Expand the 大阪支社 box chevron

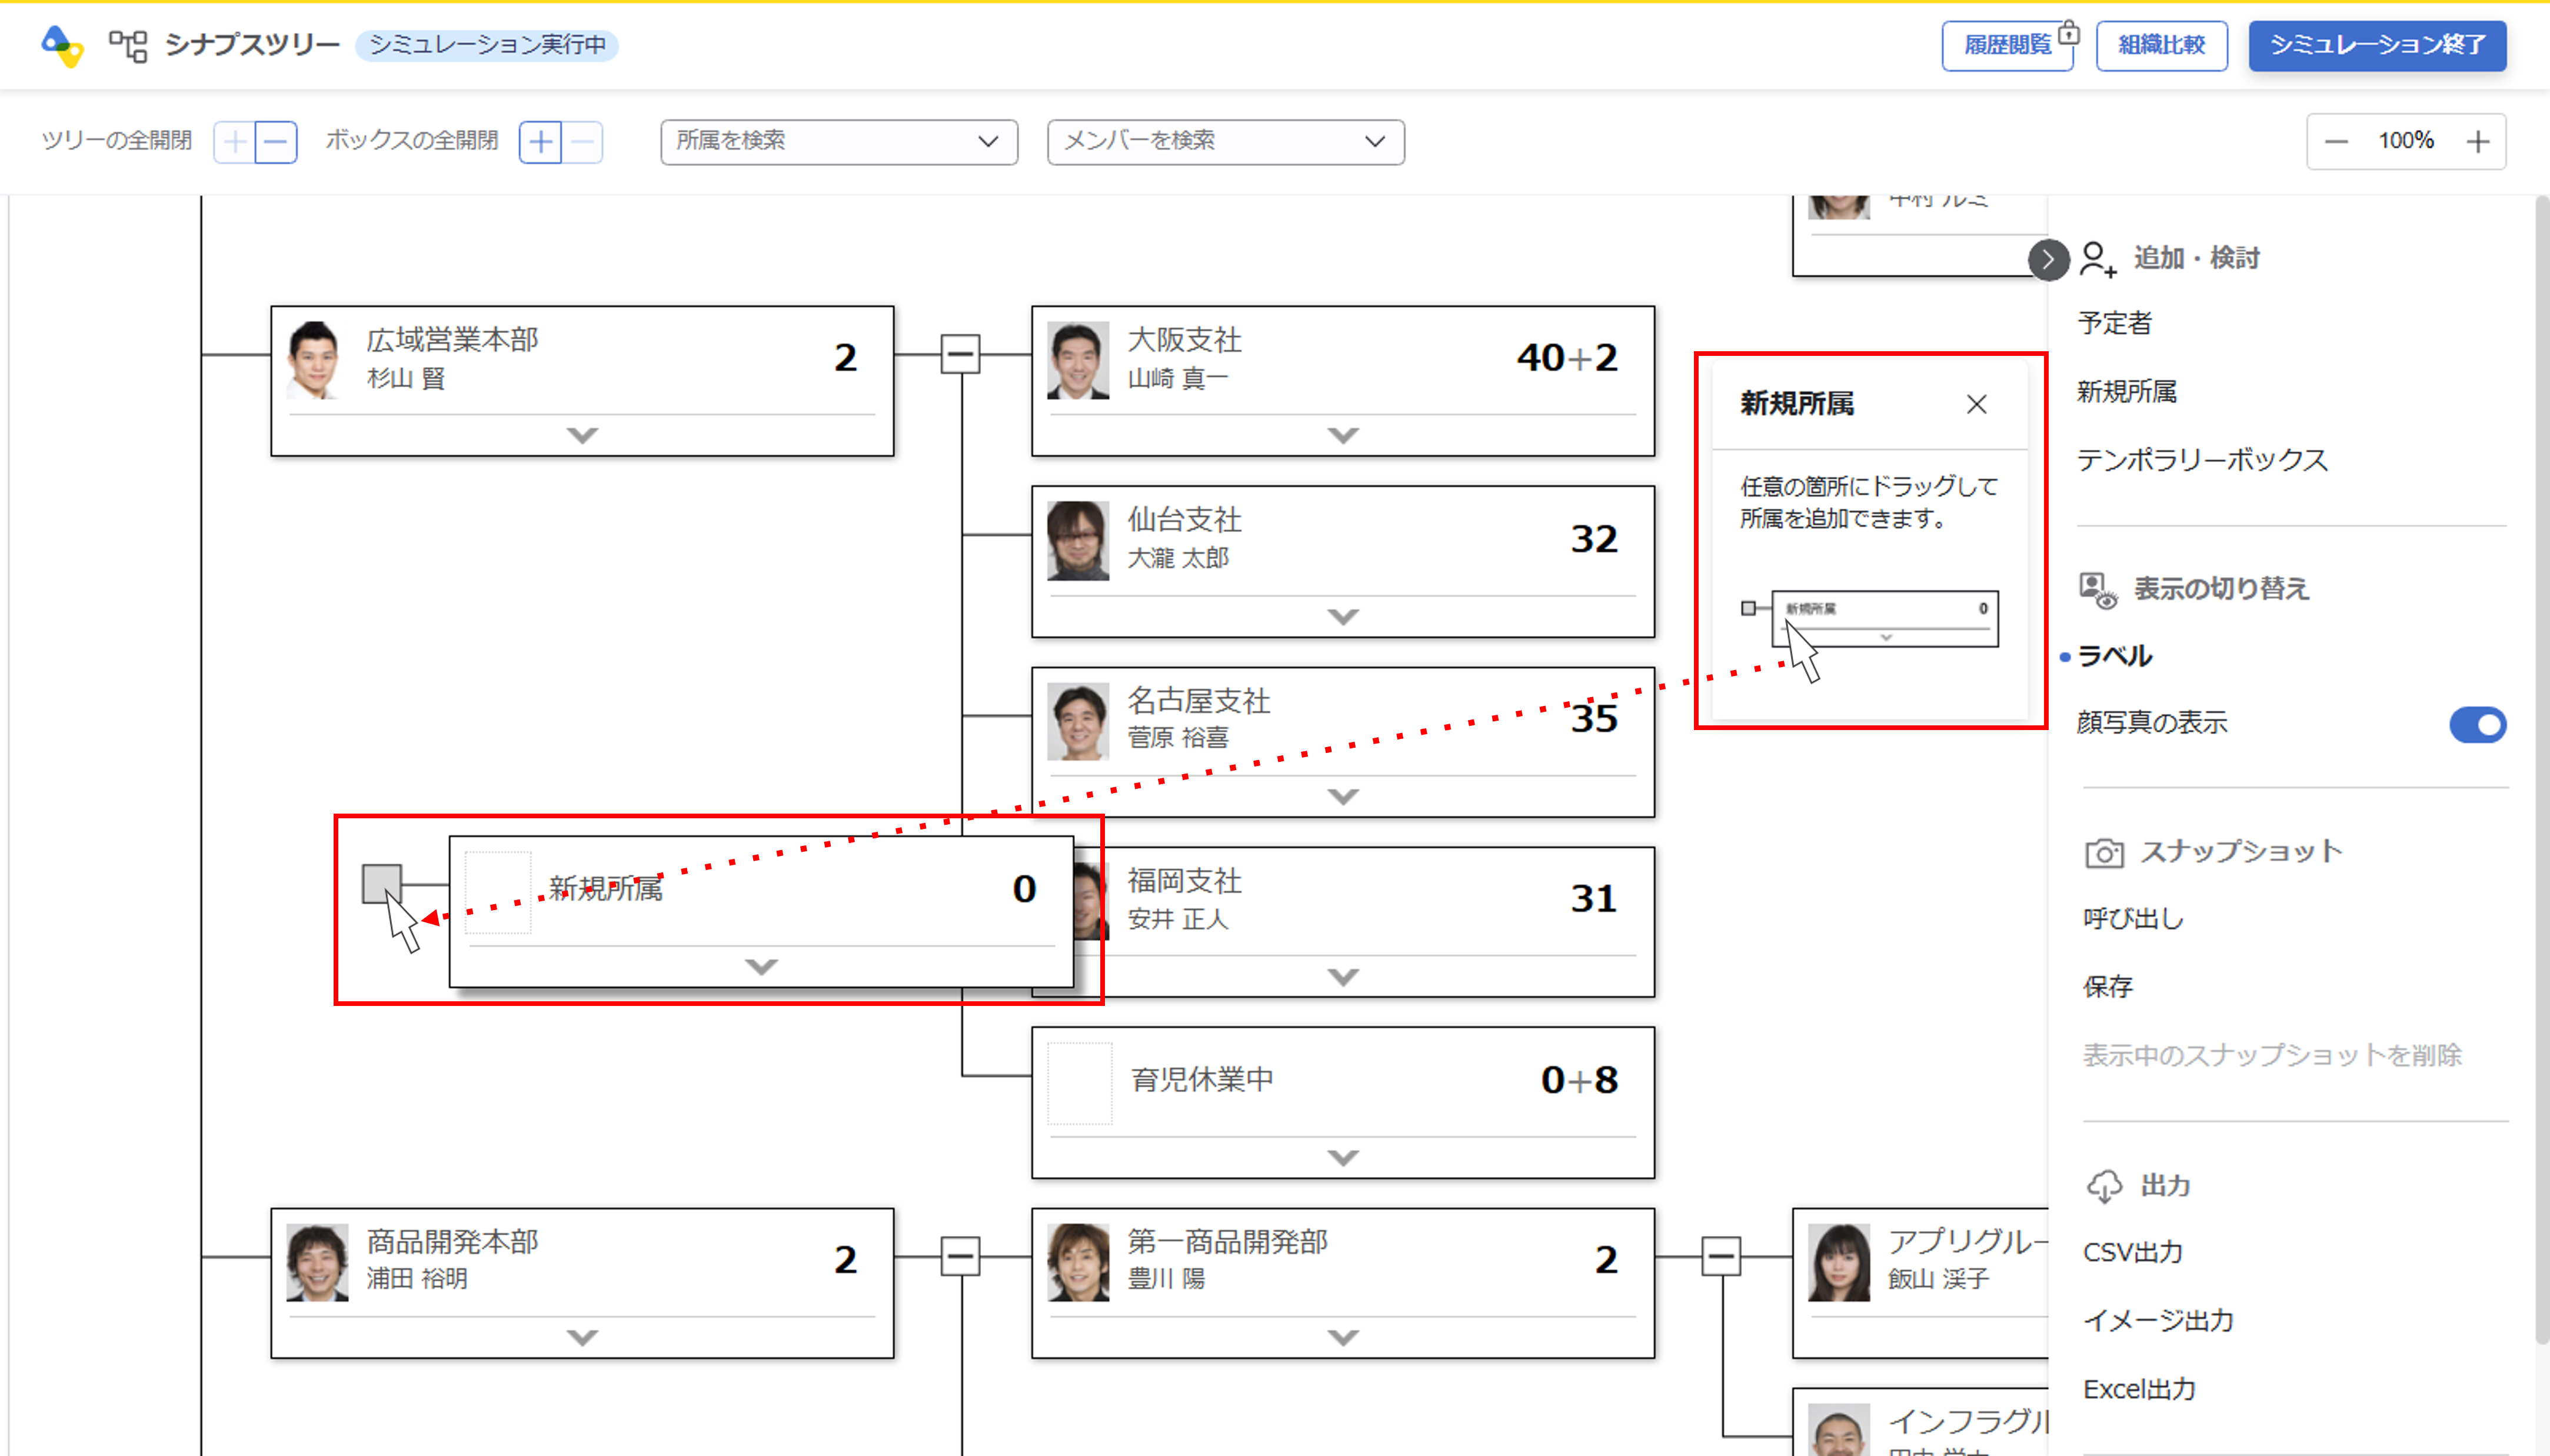[1342, 435]
